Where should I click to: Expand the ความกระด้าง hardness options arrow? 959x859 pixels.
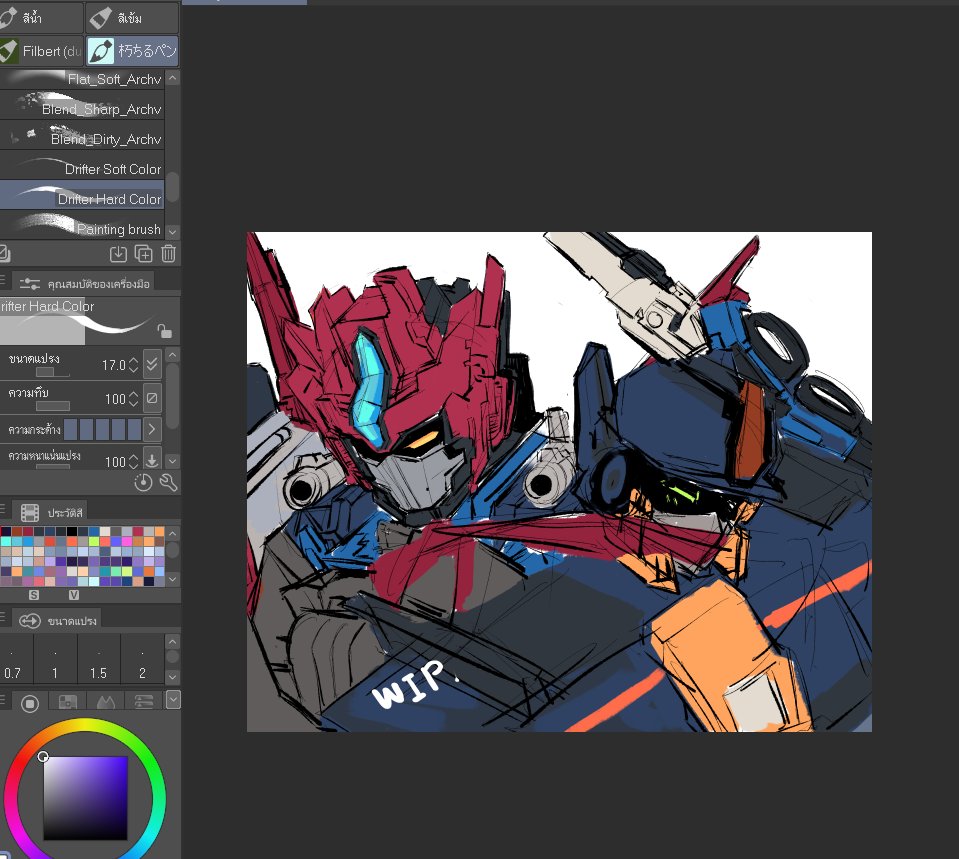coord(152,428)
